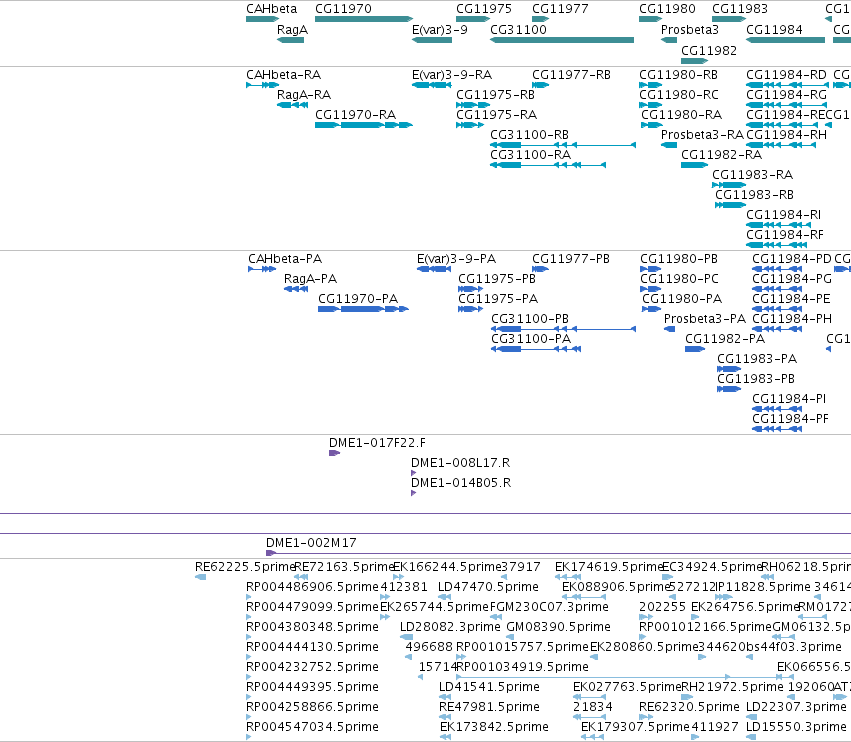Click the Prosbeta3 gene label
The width and height of the screenshot is (851, 742).
(x=689, y=30)
